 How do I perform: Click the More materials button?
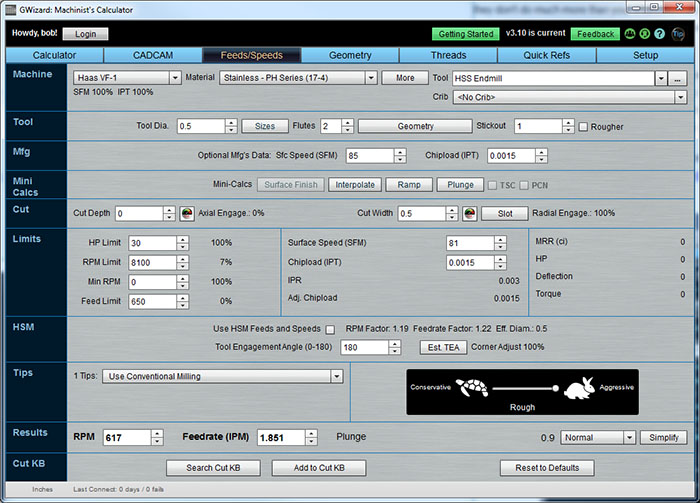click(405, 78)
